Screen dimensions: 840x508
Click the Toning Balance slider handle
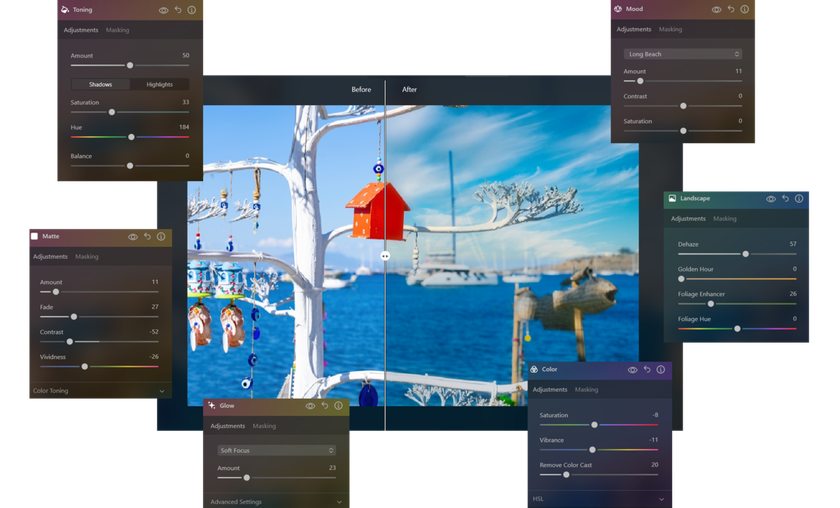[130, 166]
